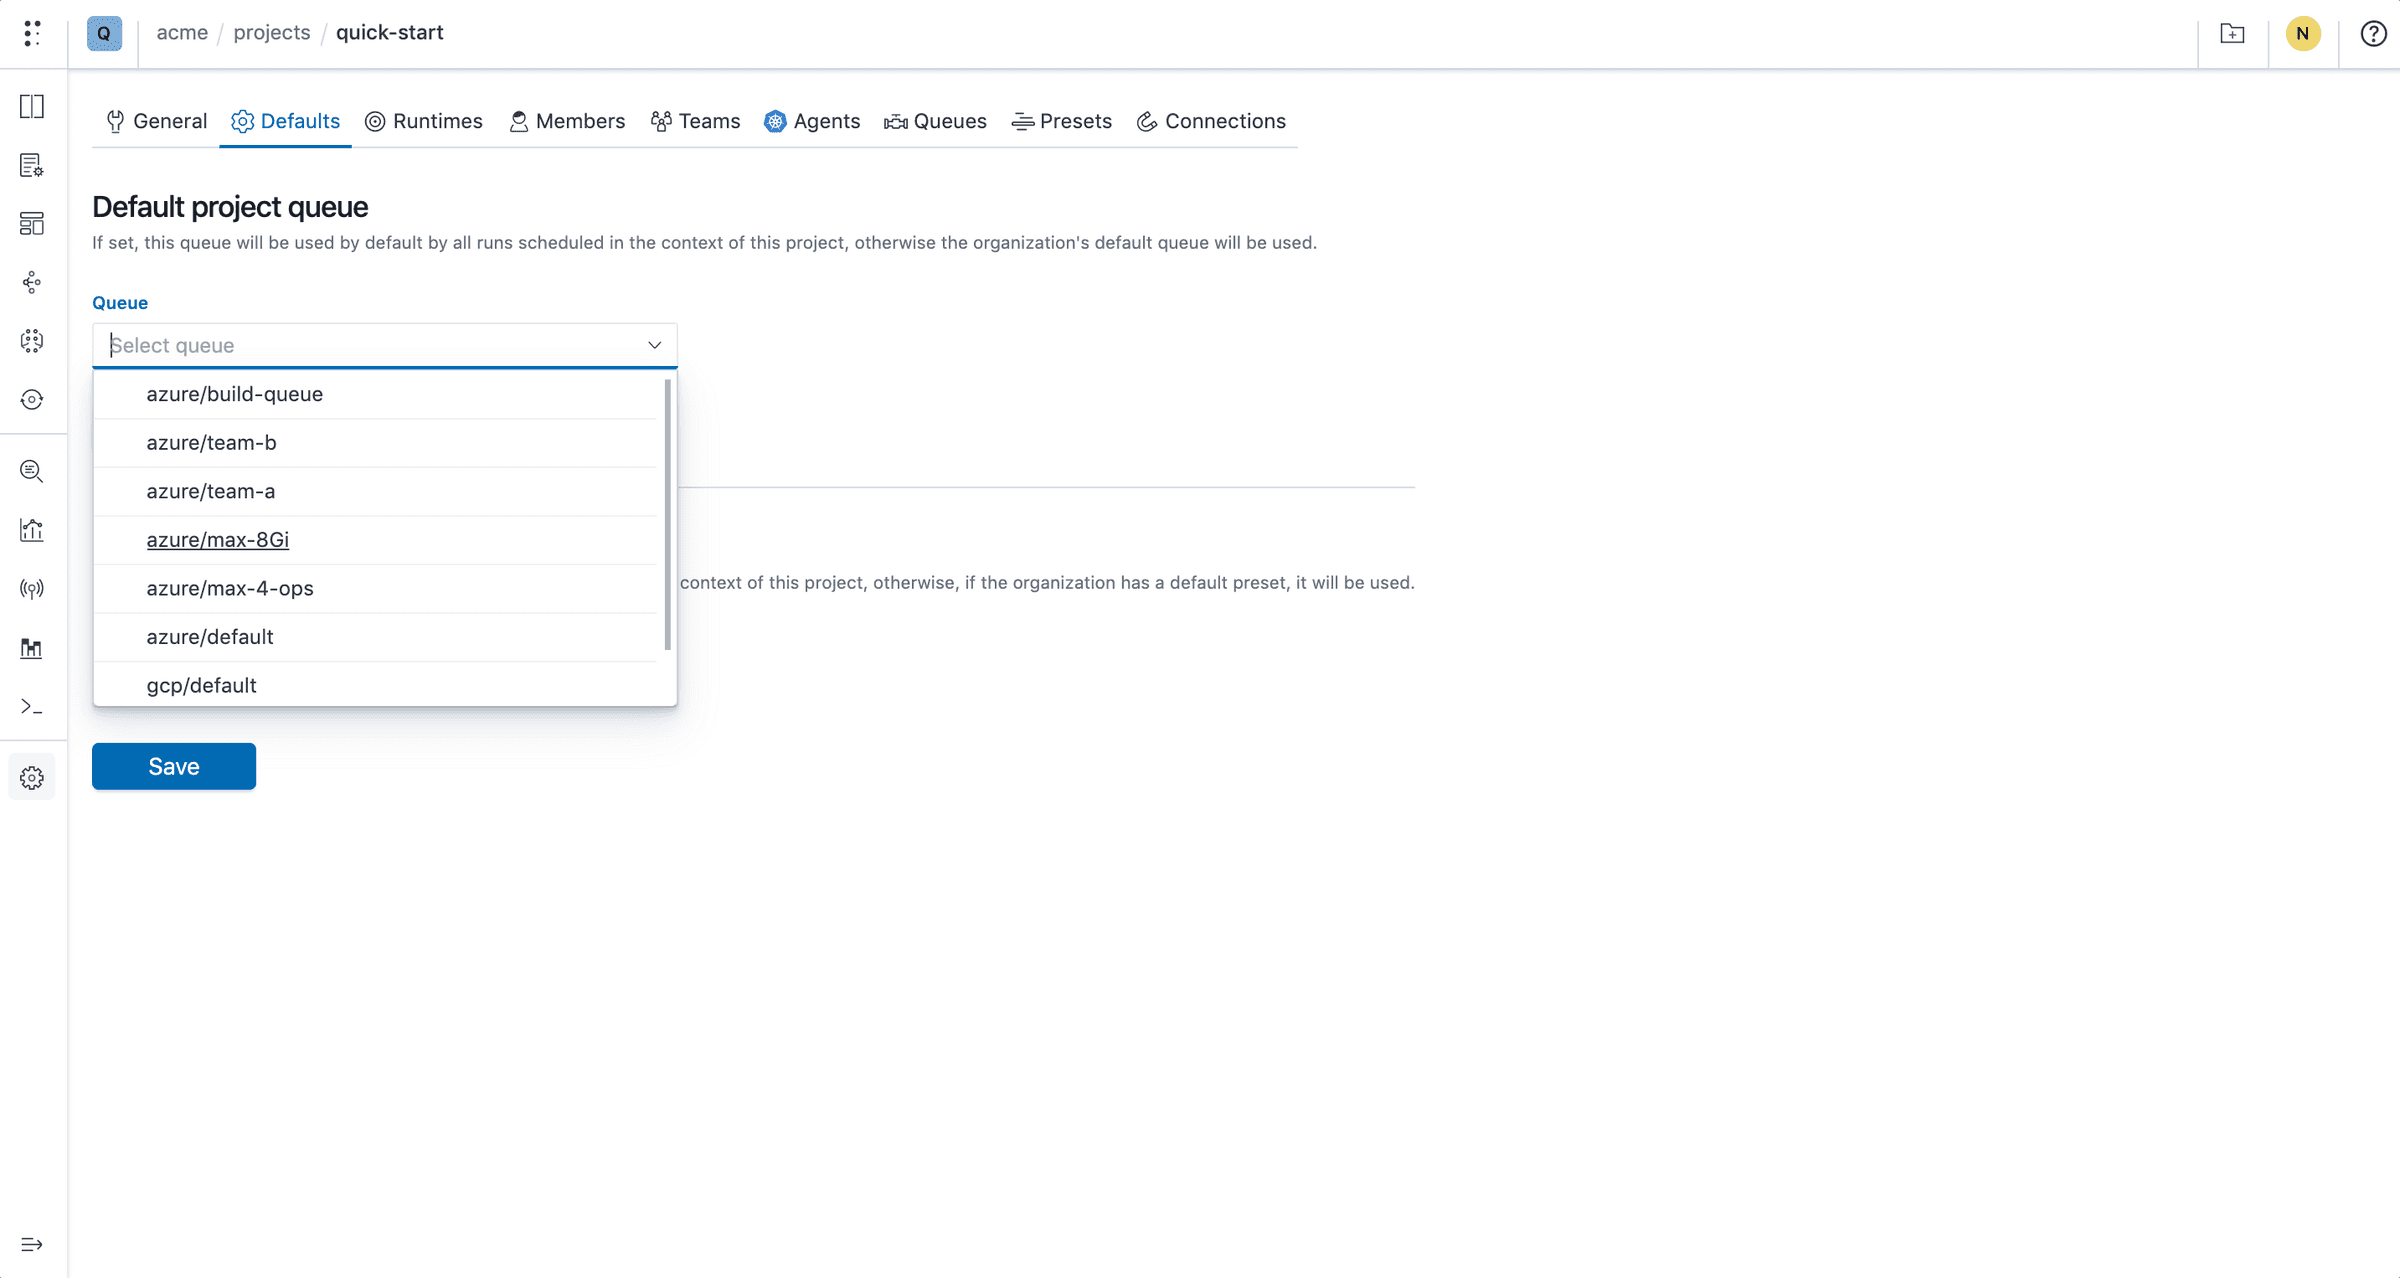Screen dimensions: 2400x1278
Task: Click the new project folder icon
Action: pos(2232,33)
